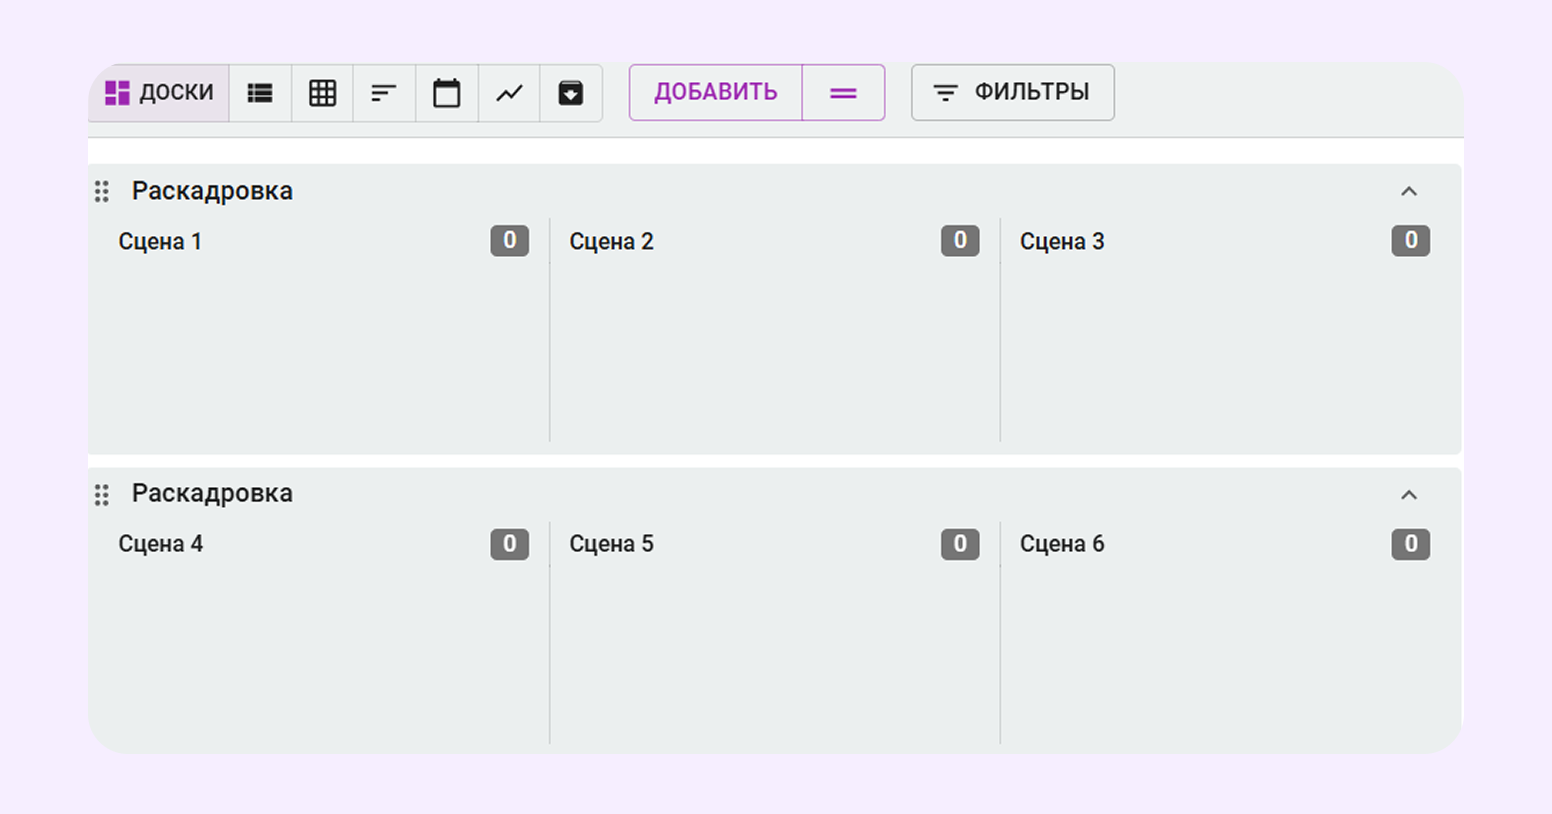This screenshot has height=814, width=1552.
Task: Open the ФИЛЬТРЫ filters panel
Action: click(x=1012, y=93)
